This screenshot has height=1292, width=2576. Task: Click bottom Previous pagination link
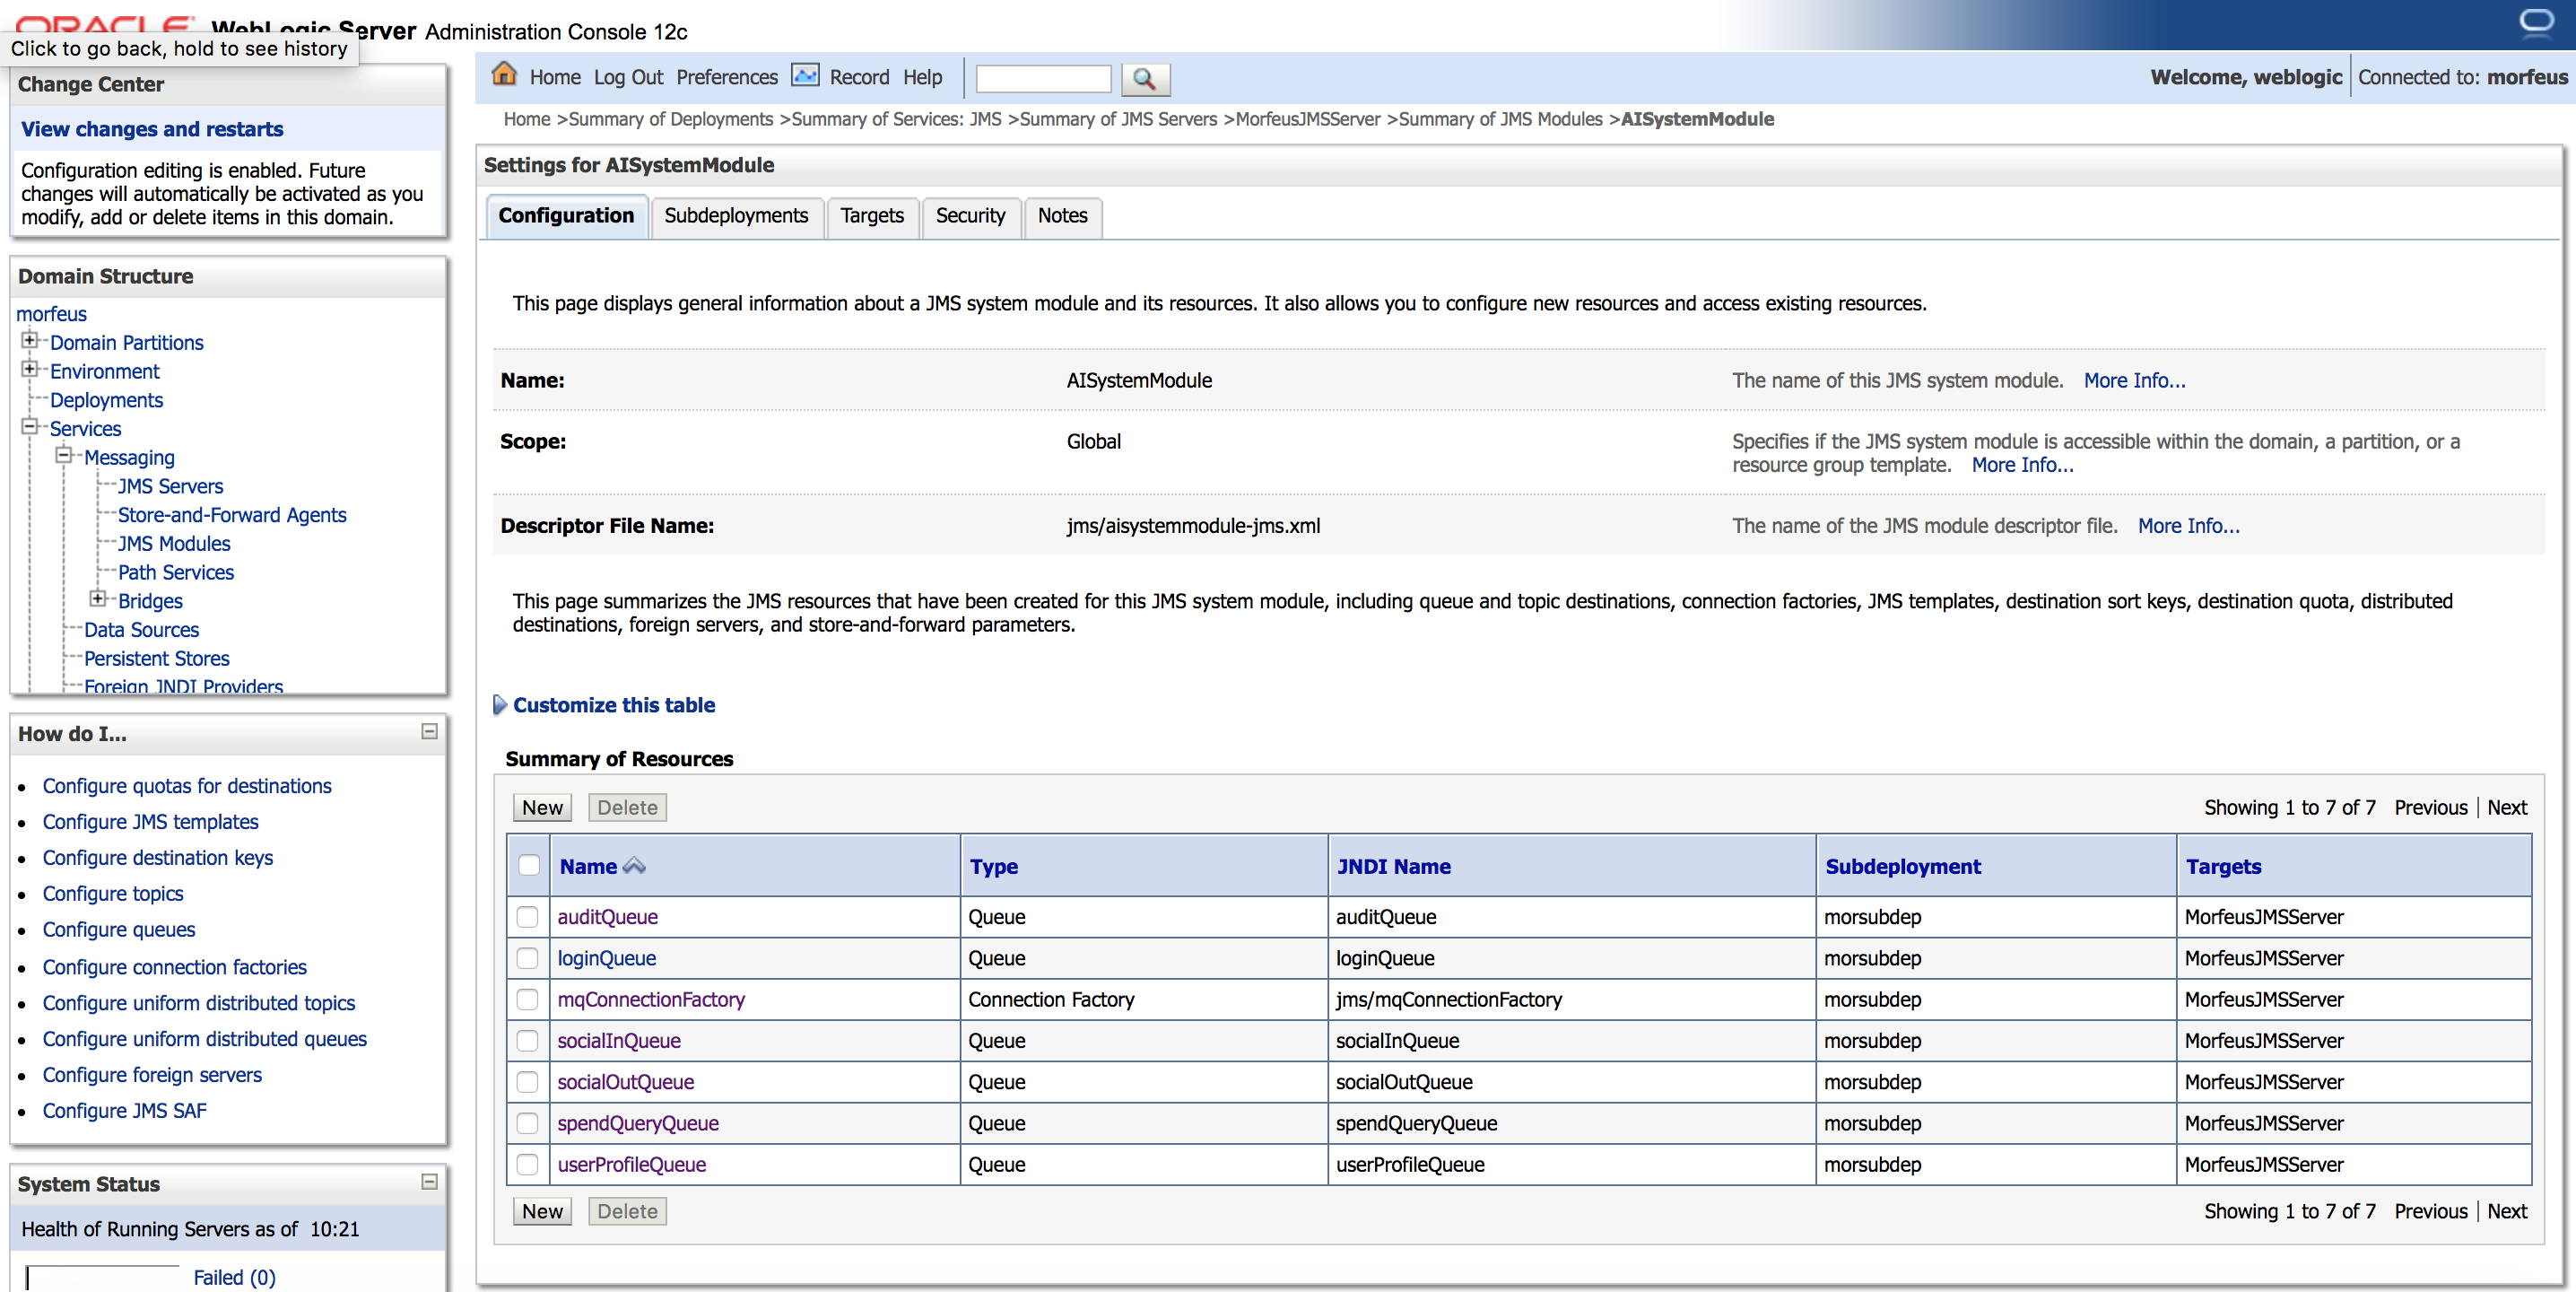[x=2430, y=1211]
